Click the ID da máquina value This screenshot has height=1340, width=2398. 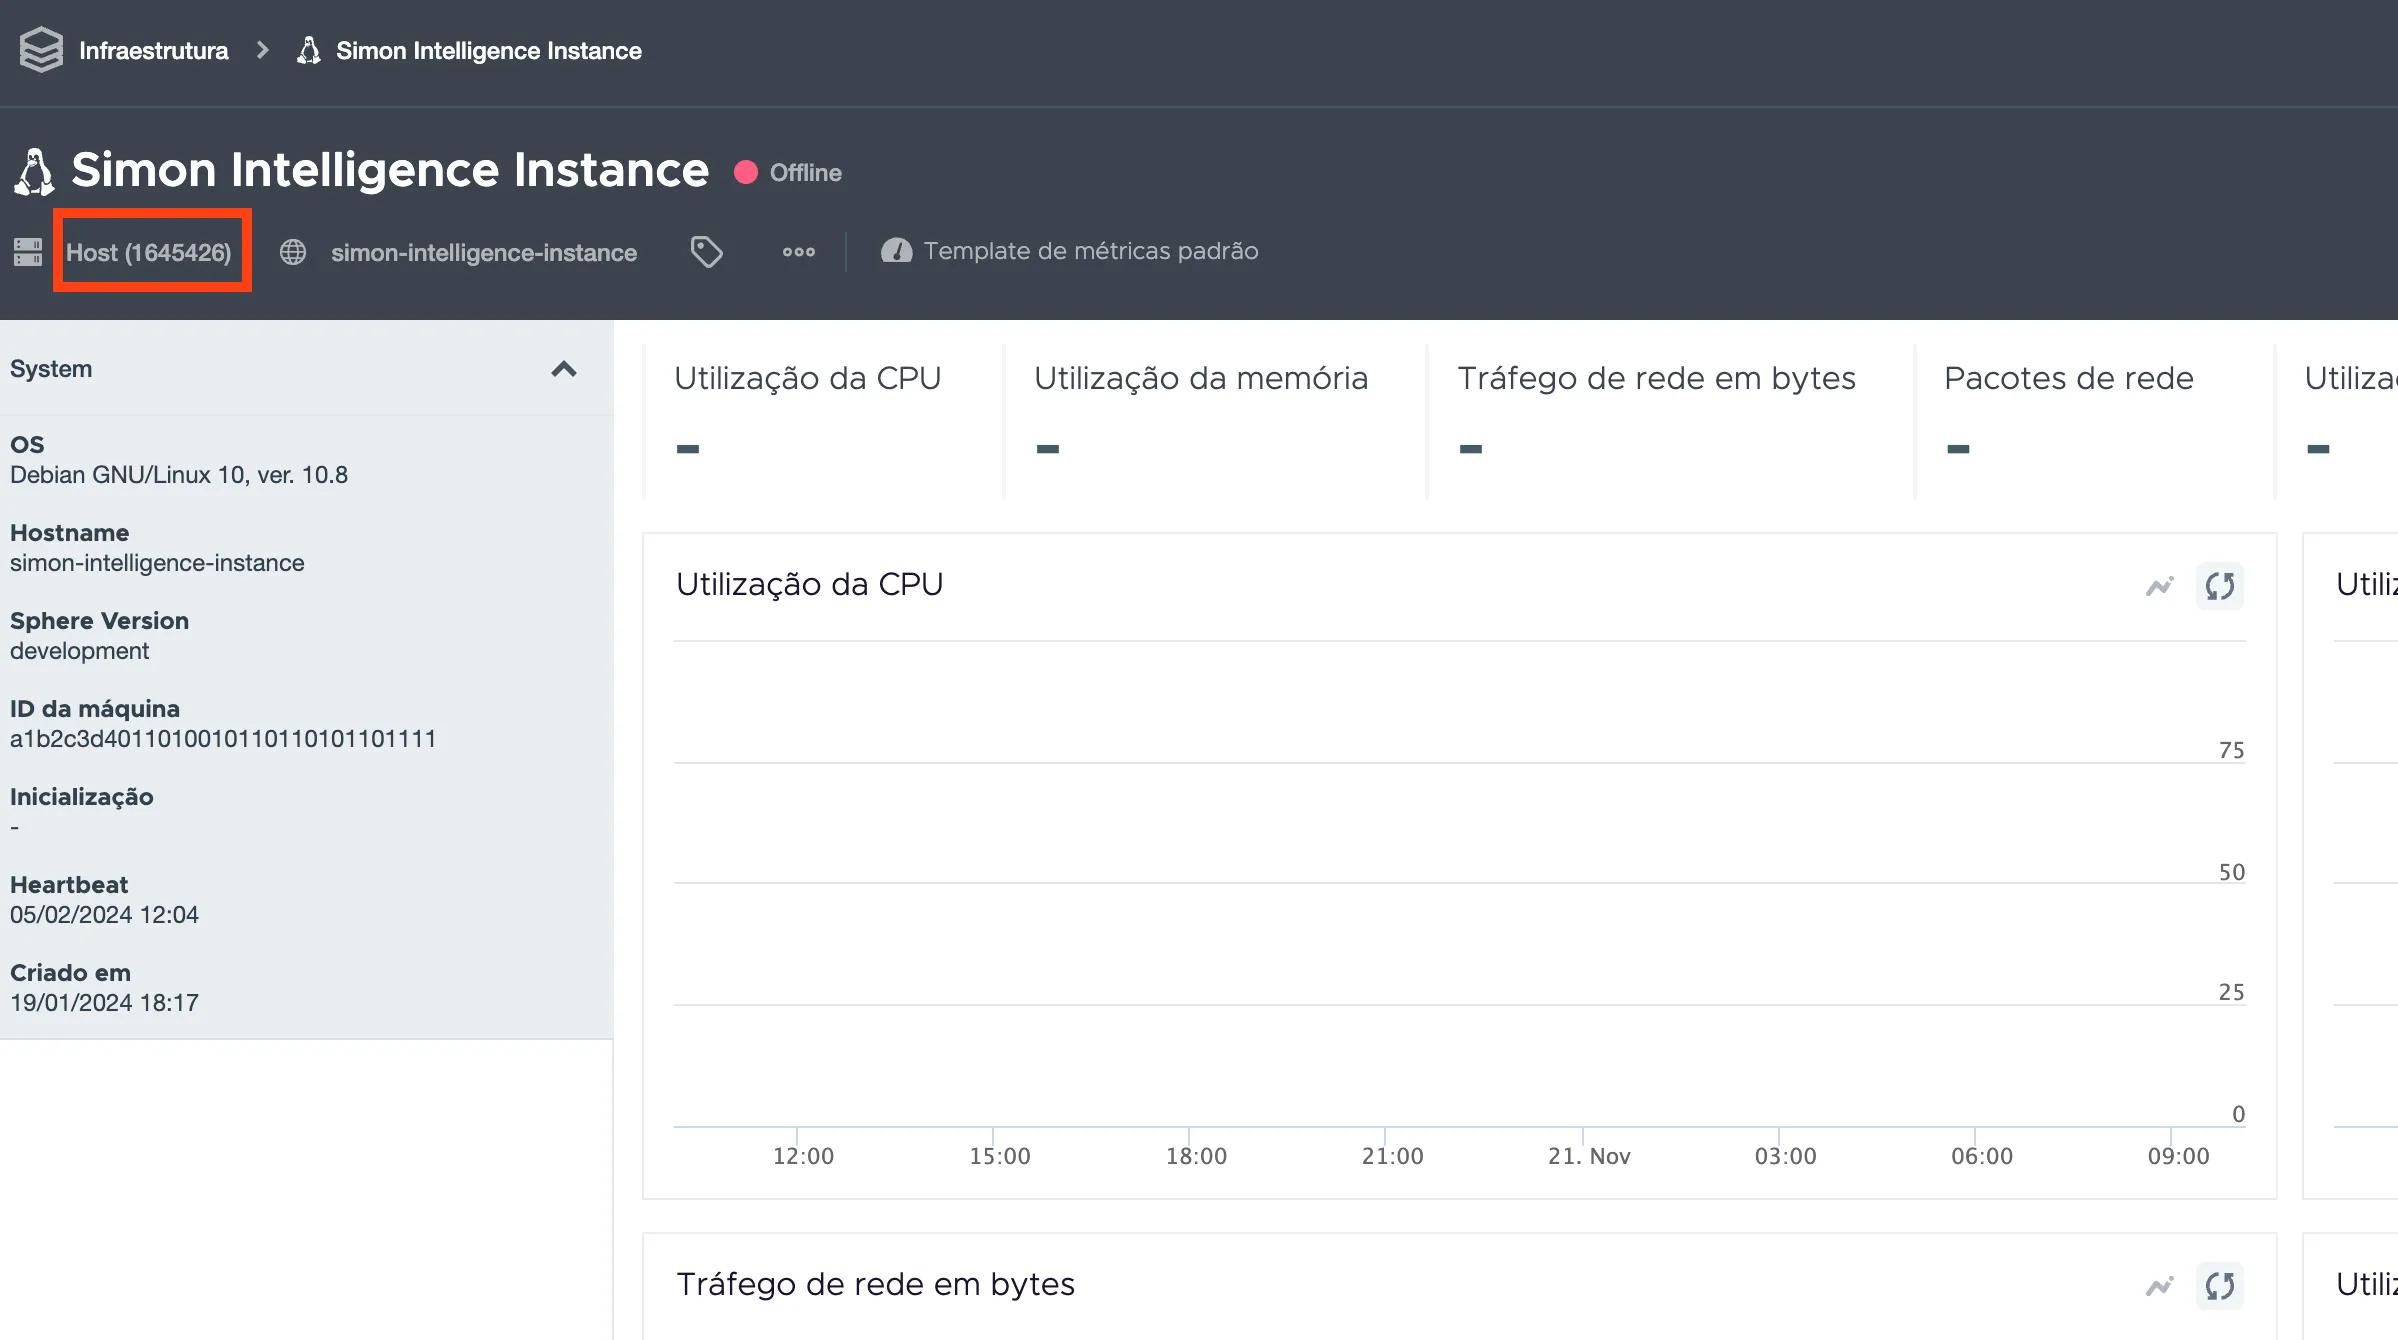coord(223,739)
